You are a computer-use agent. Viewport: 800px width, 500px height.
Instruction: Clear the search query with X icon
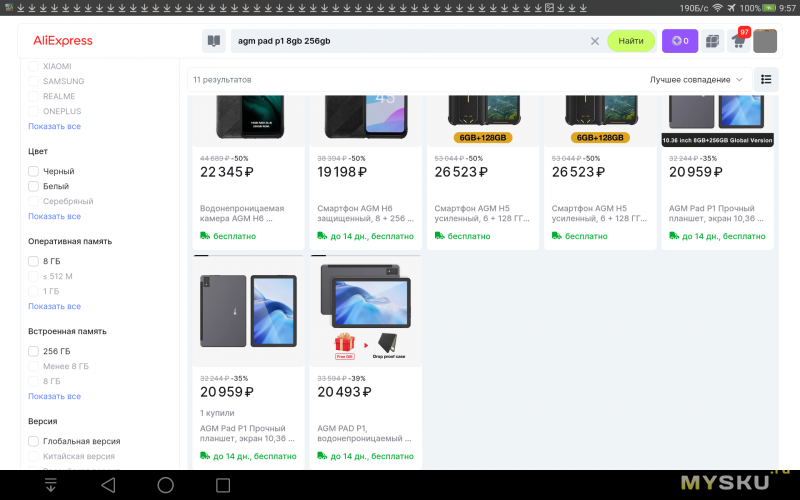(x=594, y=41)
